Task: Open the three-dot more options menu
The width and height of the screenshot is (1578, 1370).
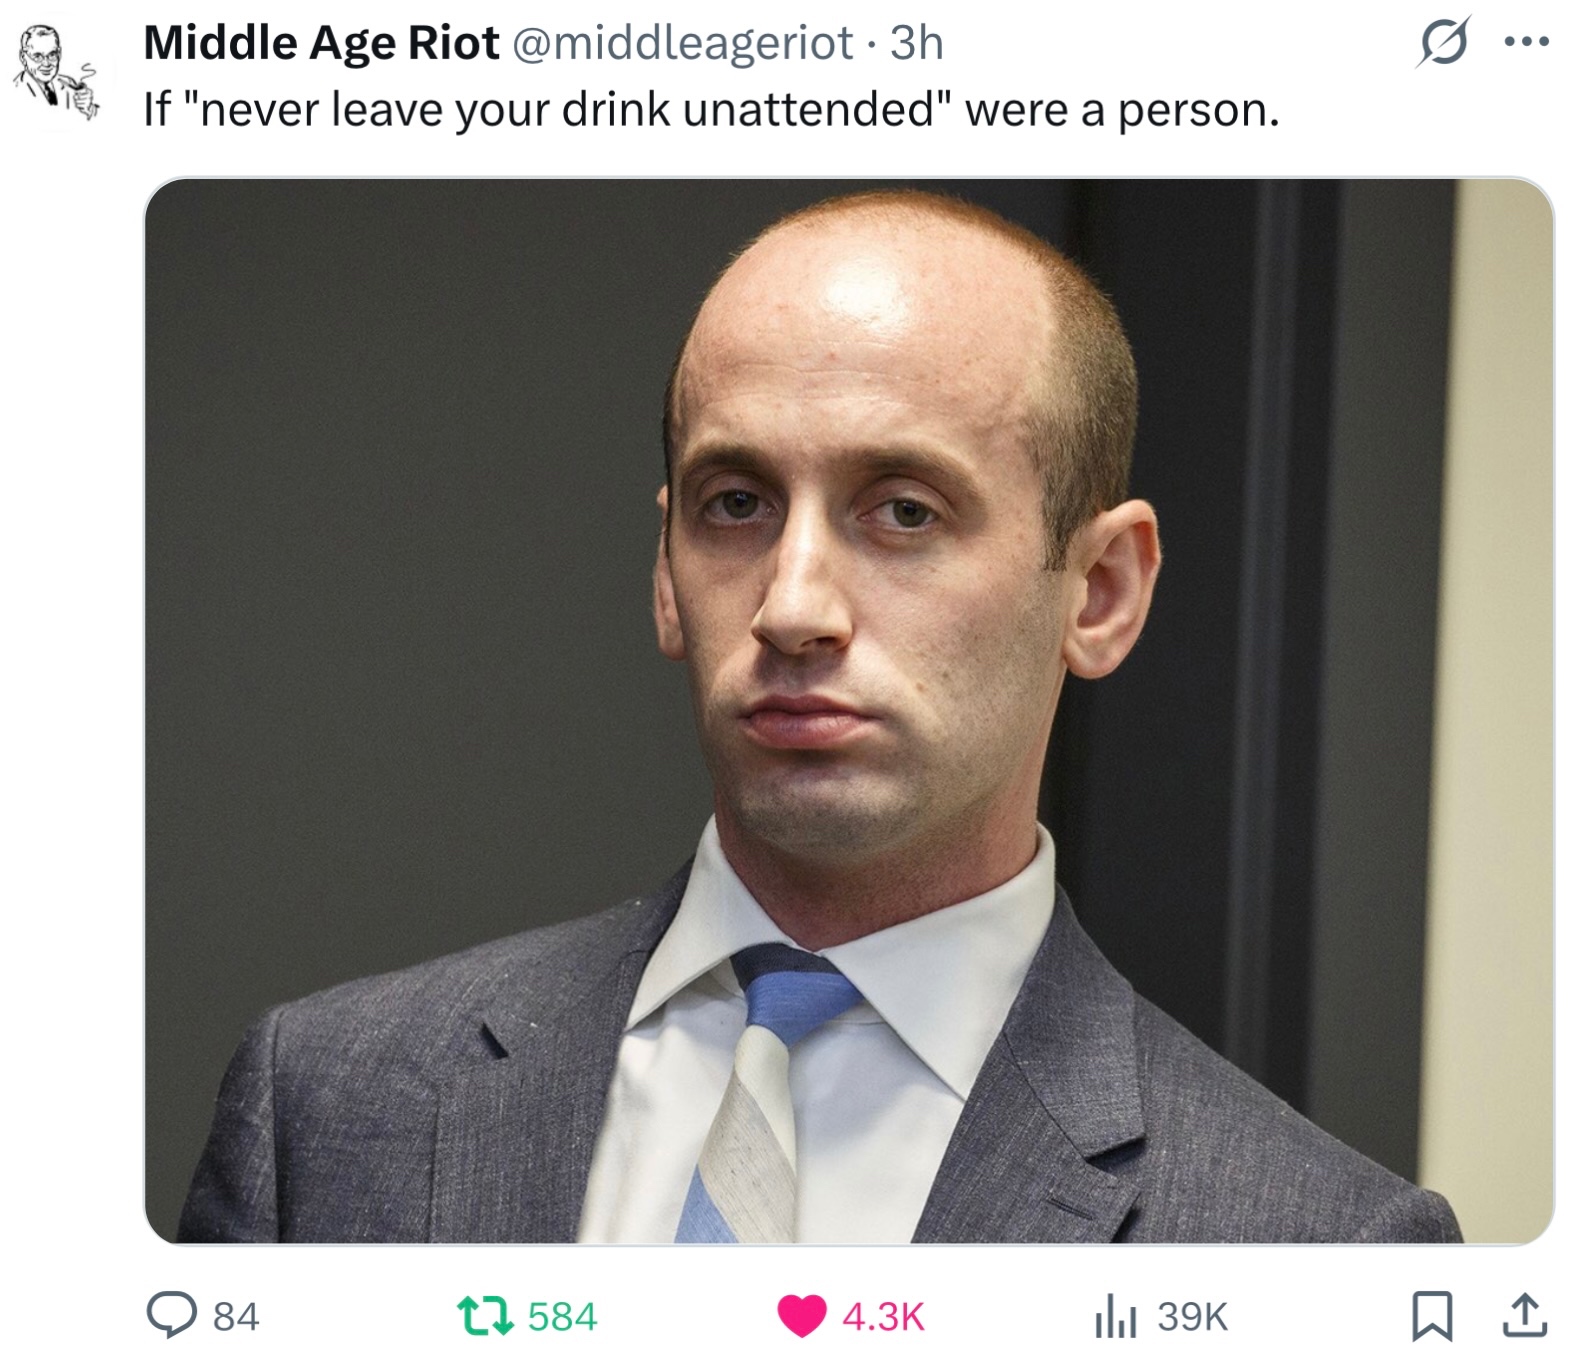Action: tap(1527, 42)
